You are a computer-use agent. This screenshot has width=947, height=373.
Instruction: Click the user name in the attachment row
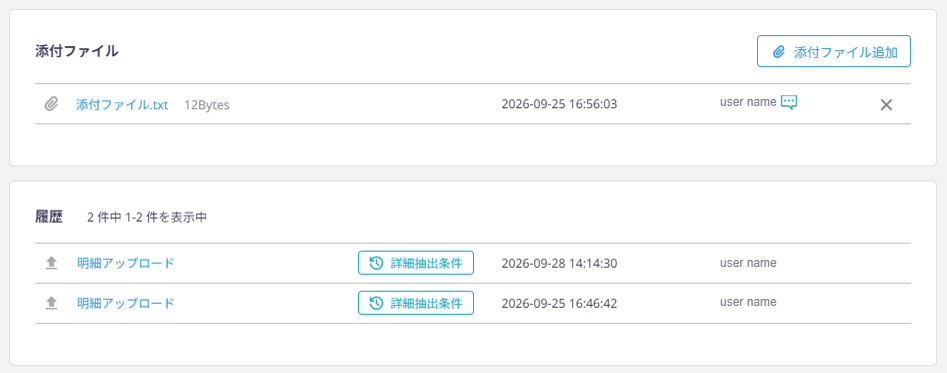[x=748, y=102]
